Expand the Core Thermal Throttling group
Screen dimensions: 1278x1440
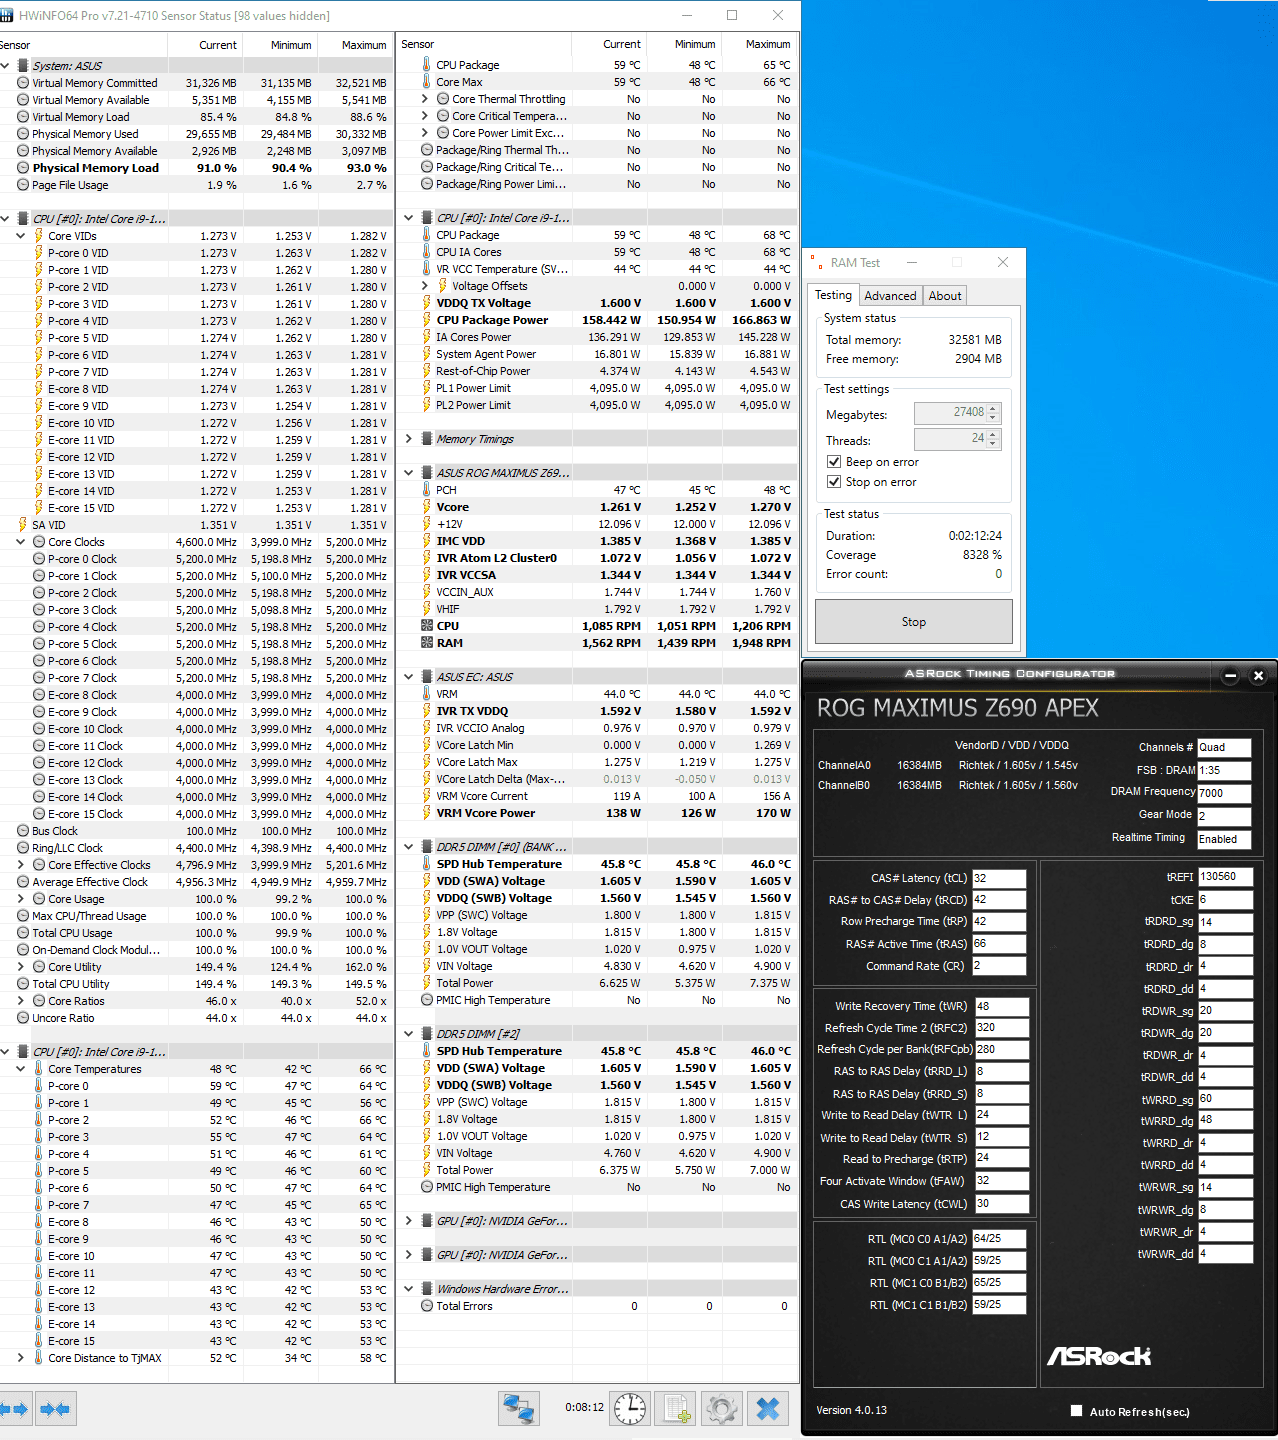425,99
